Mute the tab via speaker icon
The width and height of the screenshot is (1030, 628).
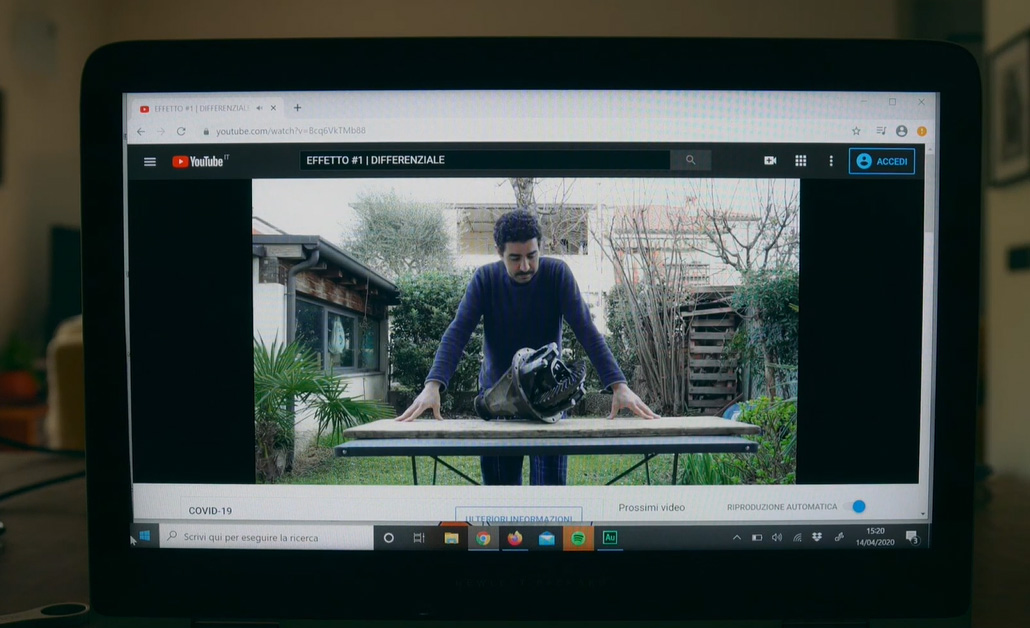pyautogui.click(x=259, y=108)
